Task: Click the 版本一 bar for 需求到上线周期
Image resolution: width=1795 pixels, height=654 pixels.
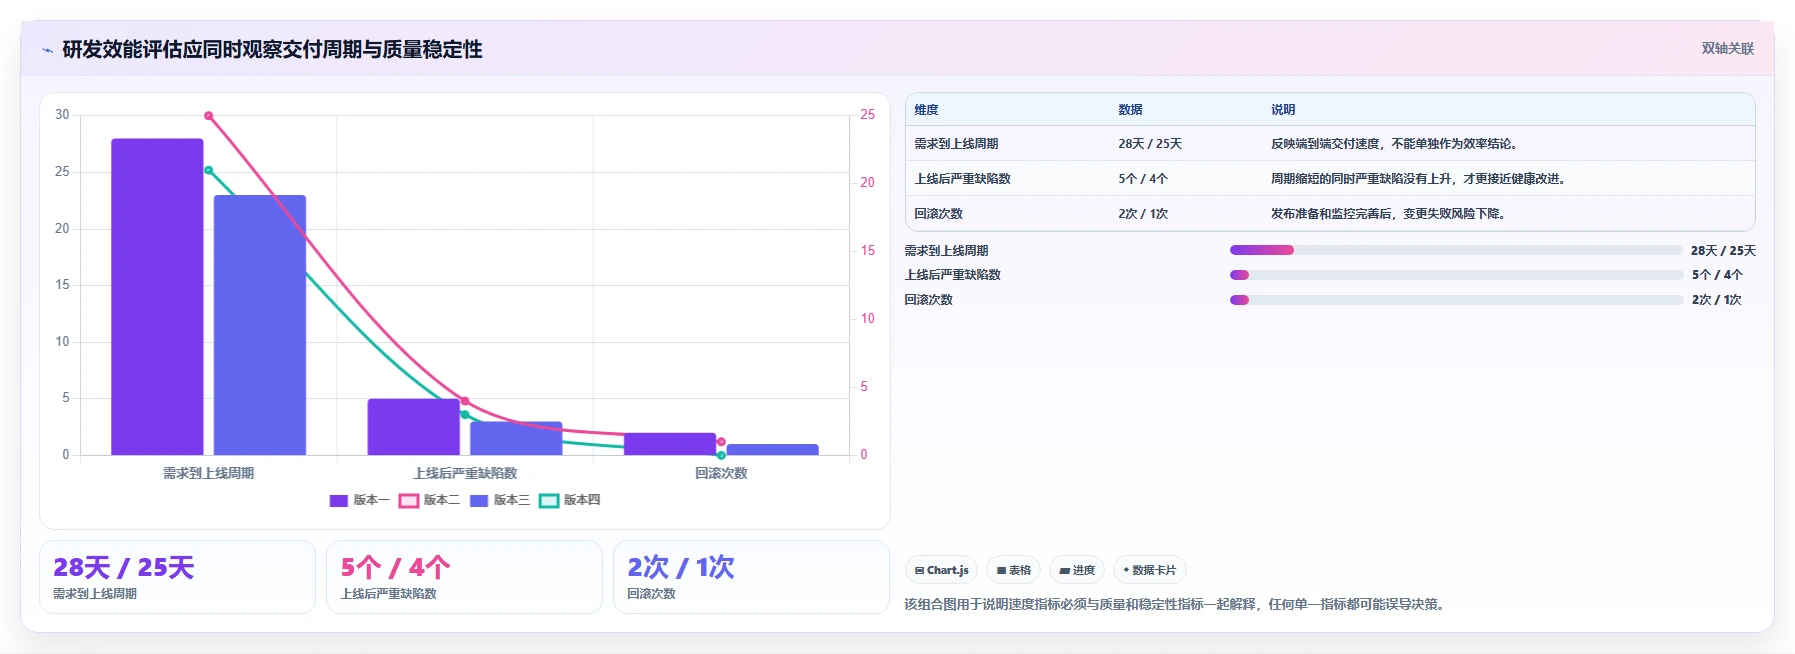Action: pyautogui.click(x=157, y=297)
